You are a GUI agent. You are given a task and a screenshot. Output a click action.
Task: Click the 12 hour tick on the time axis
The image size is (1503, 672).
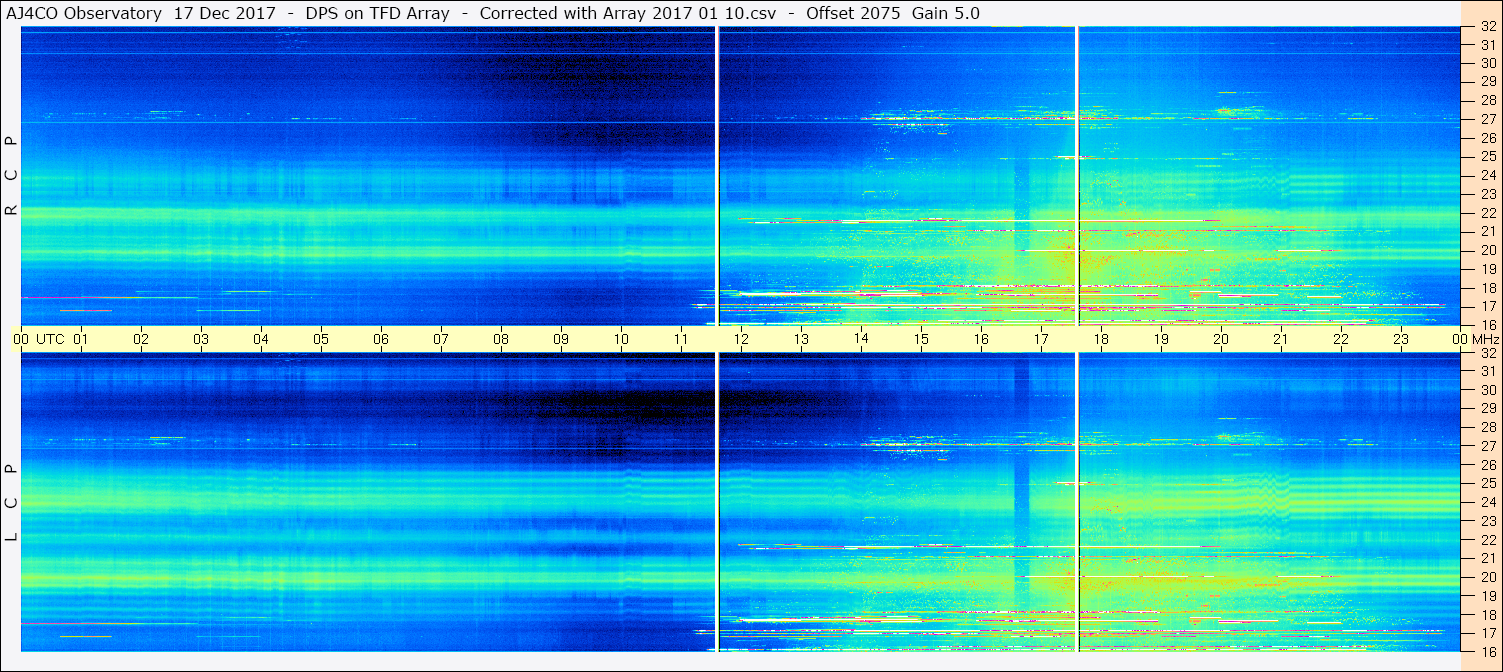pyautogui.click(x=741, y=339)
